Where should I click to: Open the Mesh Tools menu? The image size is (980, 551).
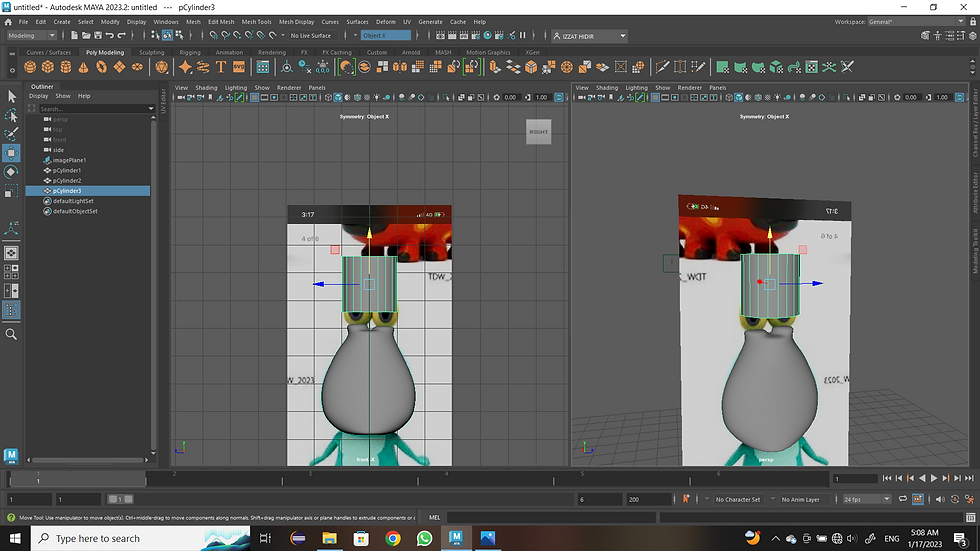click(256, 22)
